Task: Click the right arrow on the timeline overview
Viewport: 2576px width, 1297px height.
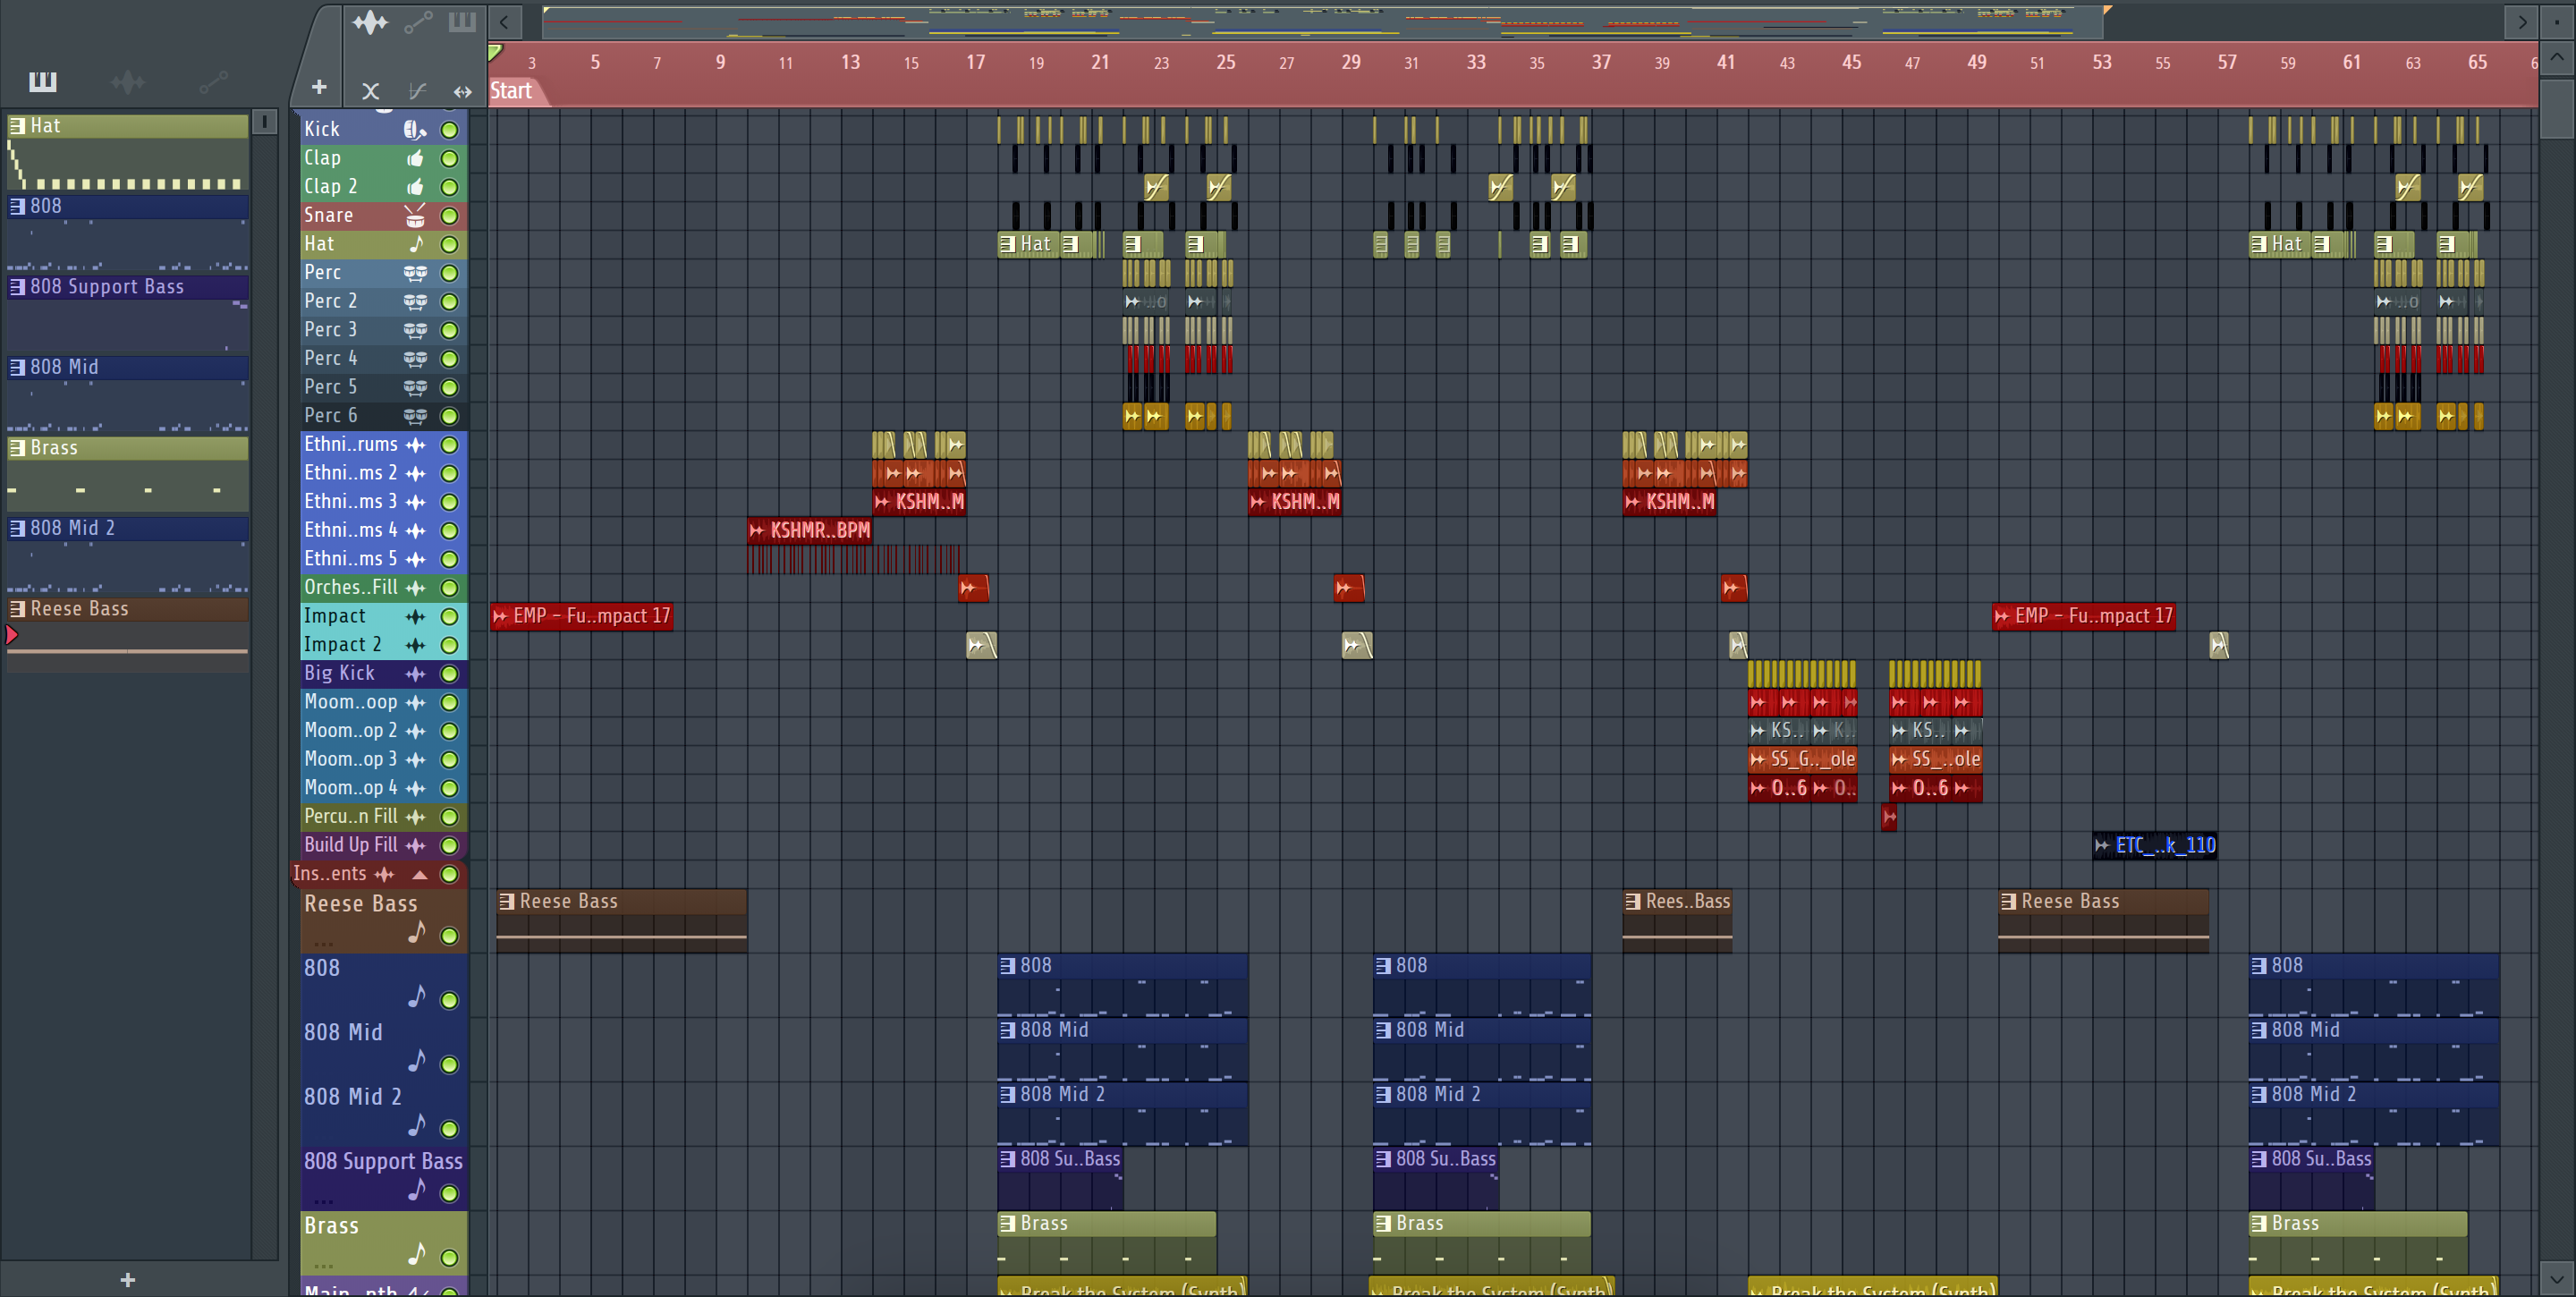Action: [2522, 22]
